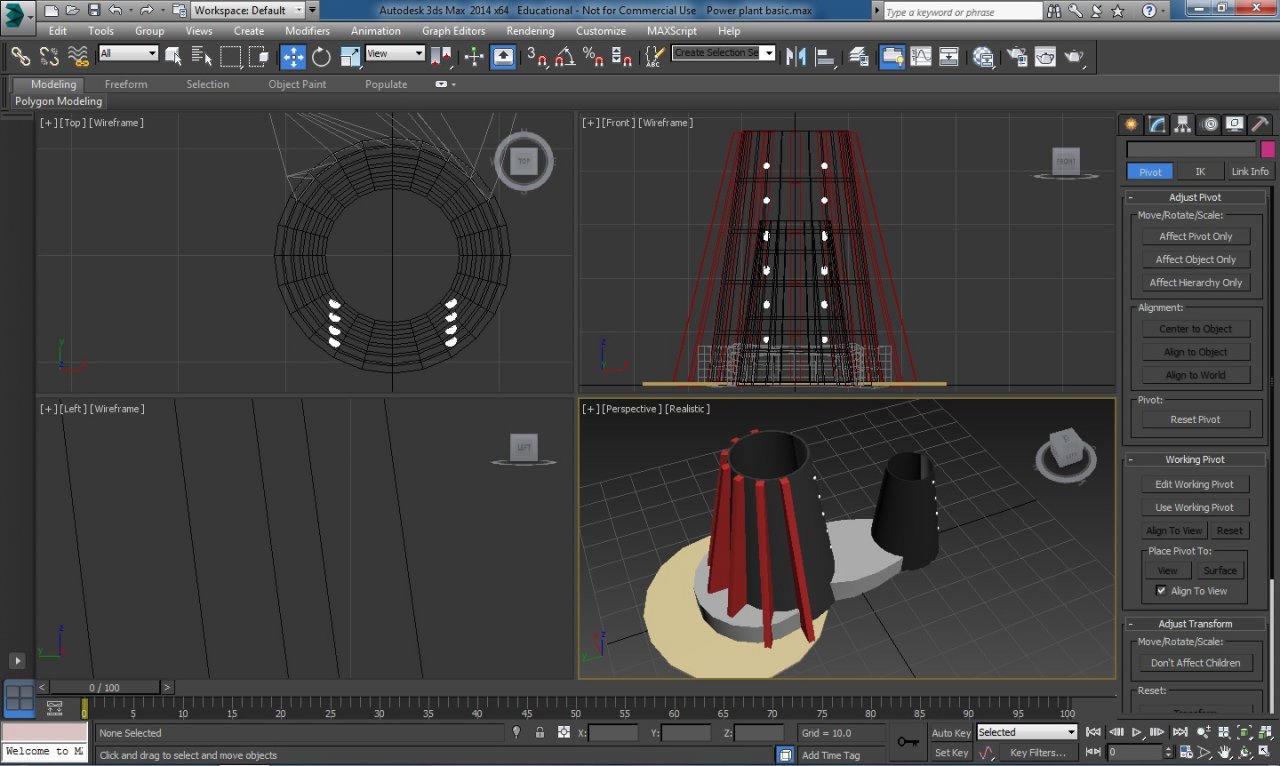Image resolution: width=1280 pixels, height=766 pixels.
Task: Toggle Auto Key animation mode
Action: 950,733
